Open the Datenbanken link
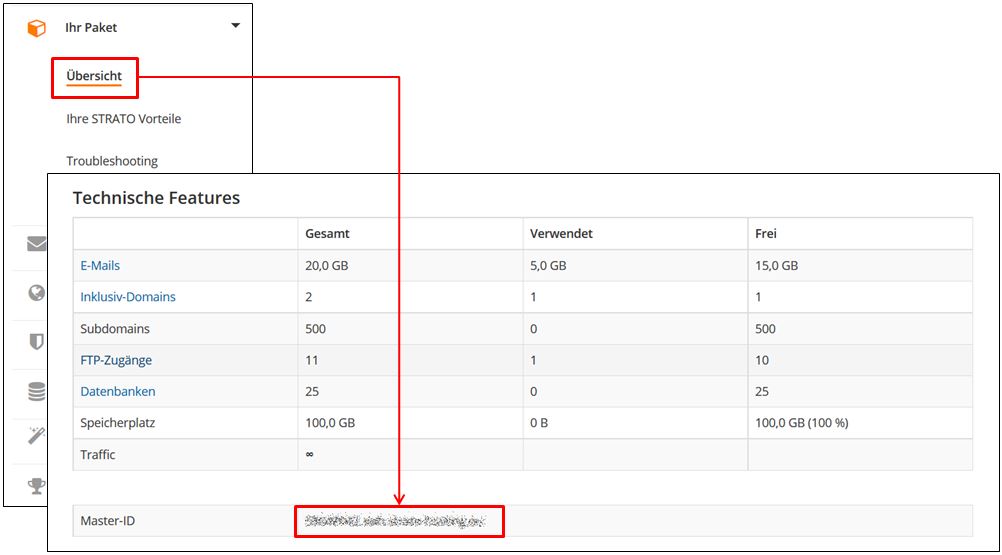Viewport: 1002px width, 555px height. click(118, 392)
